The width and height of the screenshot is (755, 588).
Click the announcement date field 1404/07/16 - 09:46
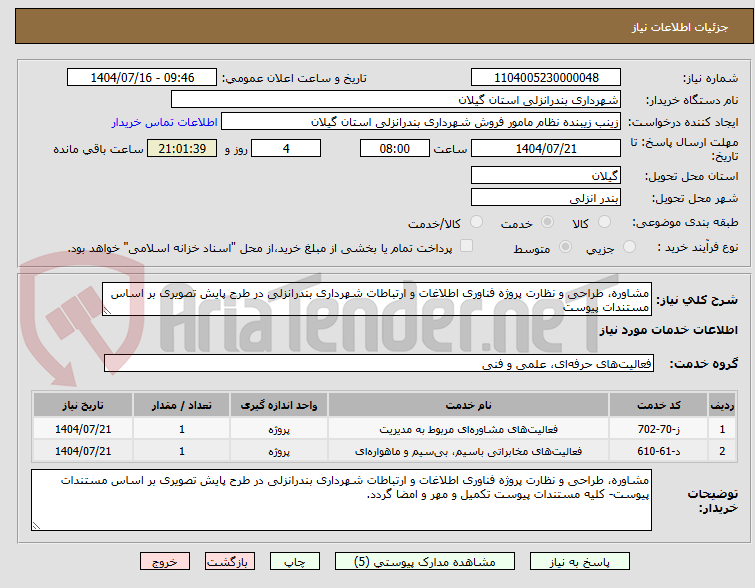tap(142, 78)
